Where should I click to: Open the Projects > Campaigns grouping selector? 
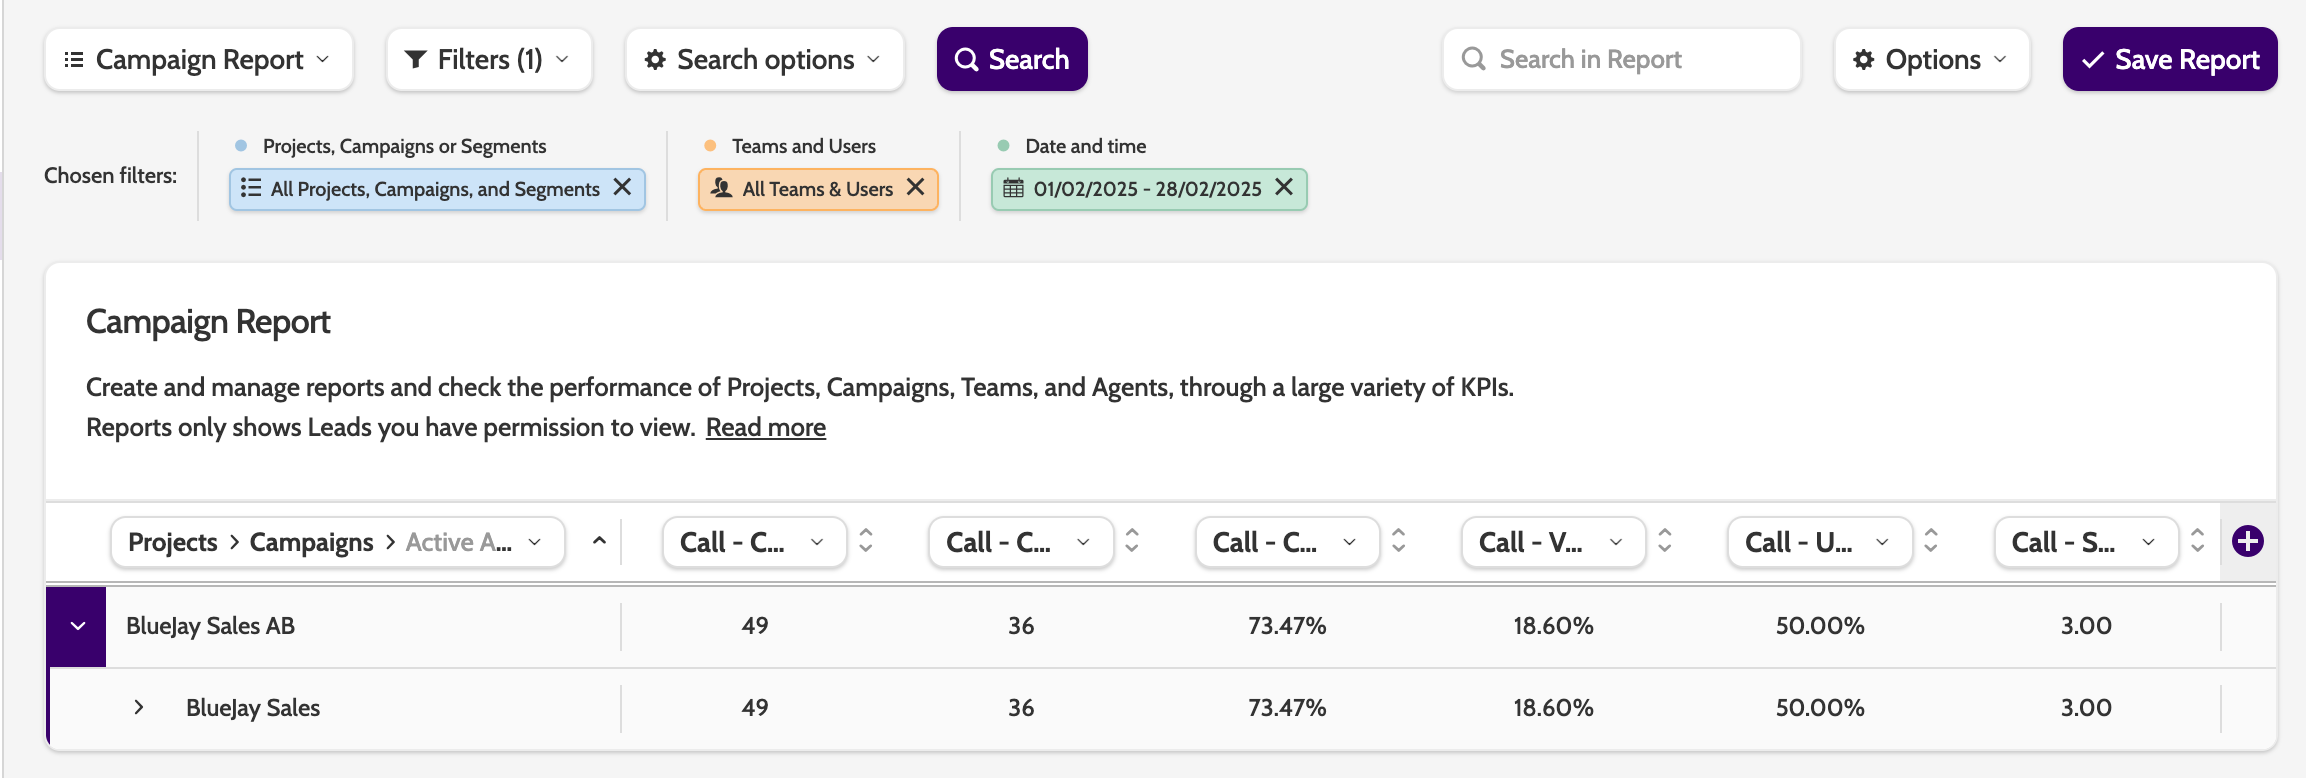(x=337, y=542)
